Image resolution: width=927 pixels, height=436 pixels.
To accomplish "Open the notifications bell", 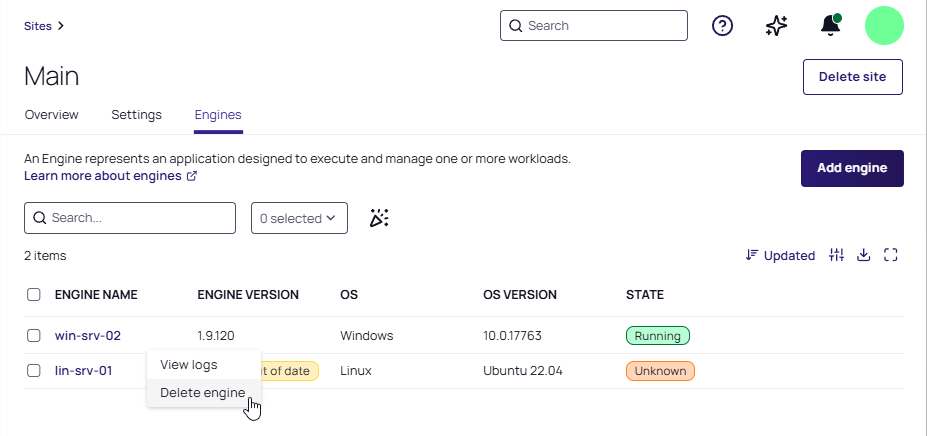I will pos(830,26).
